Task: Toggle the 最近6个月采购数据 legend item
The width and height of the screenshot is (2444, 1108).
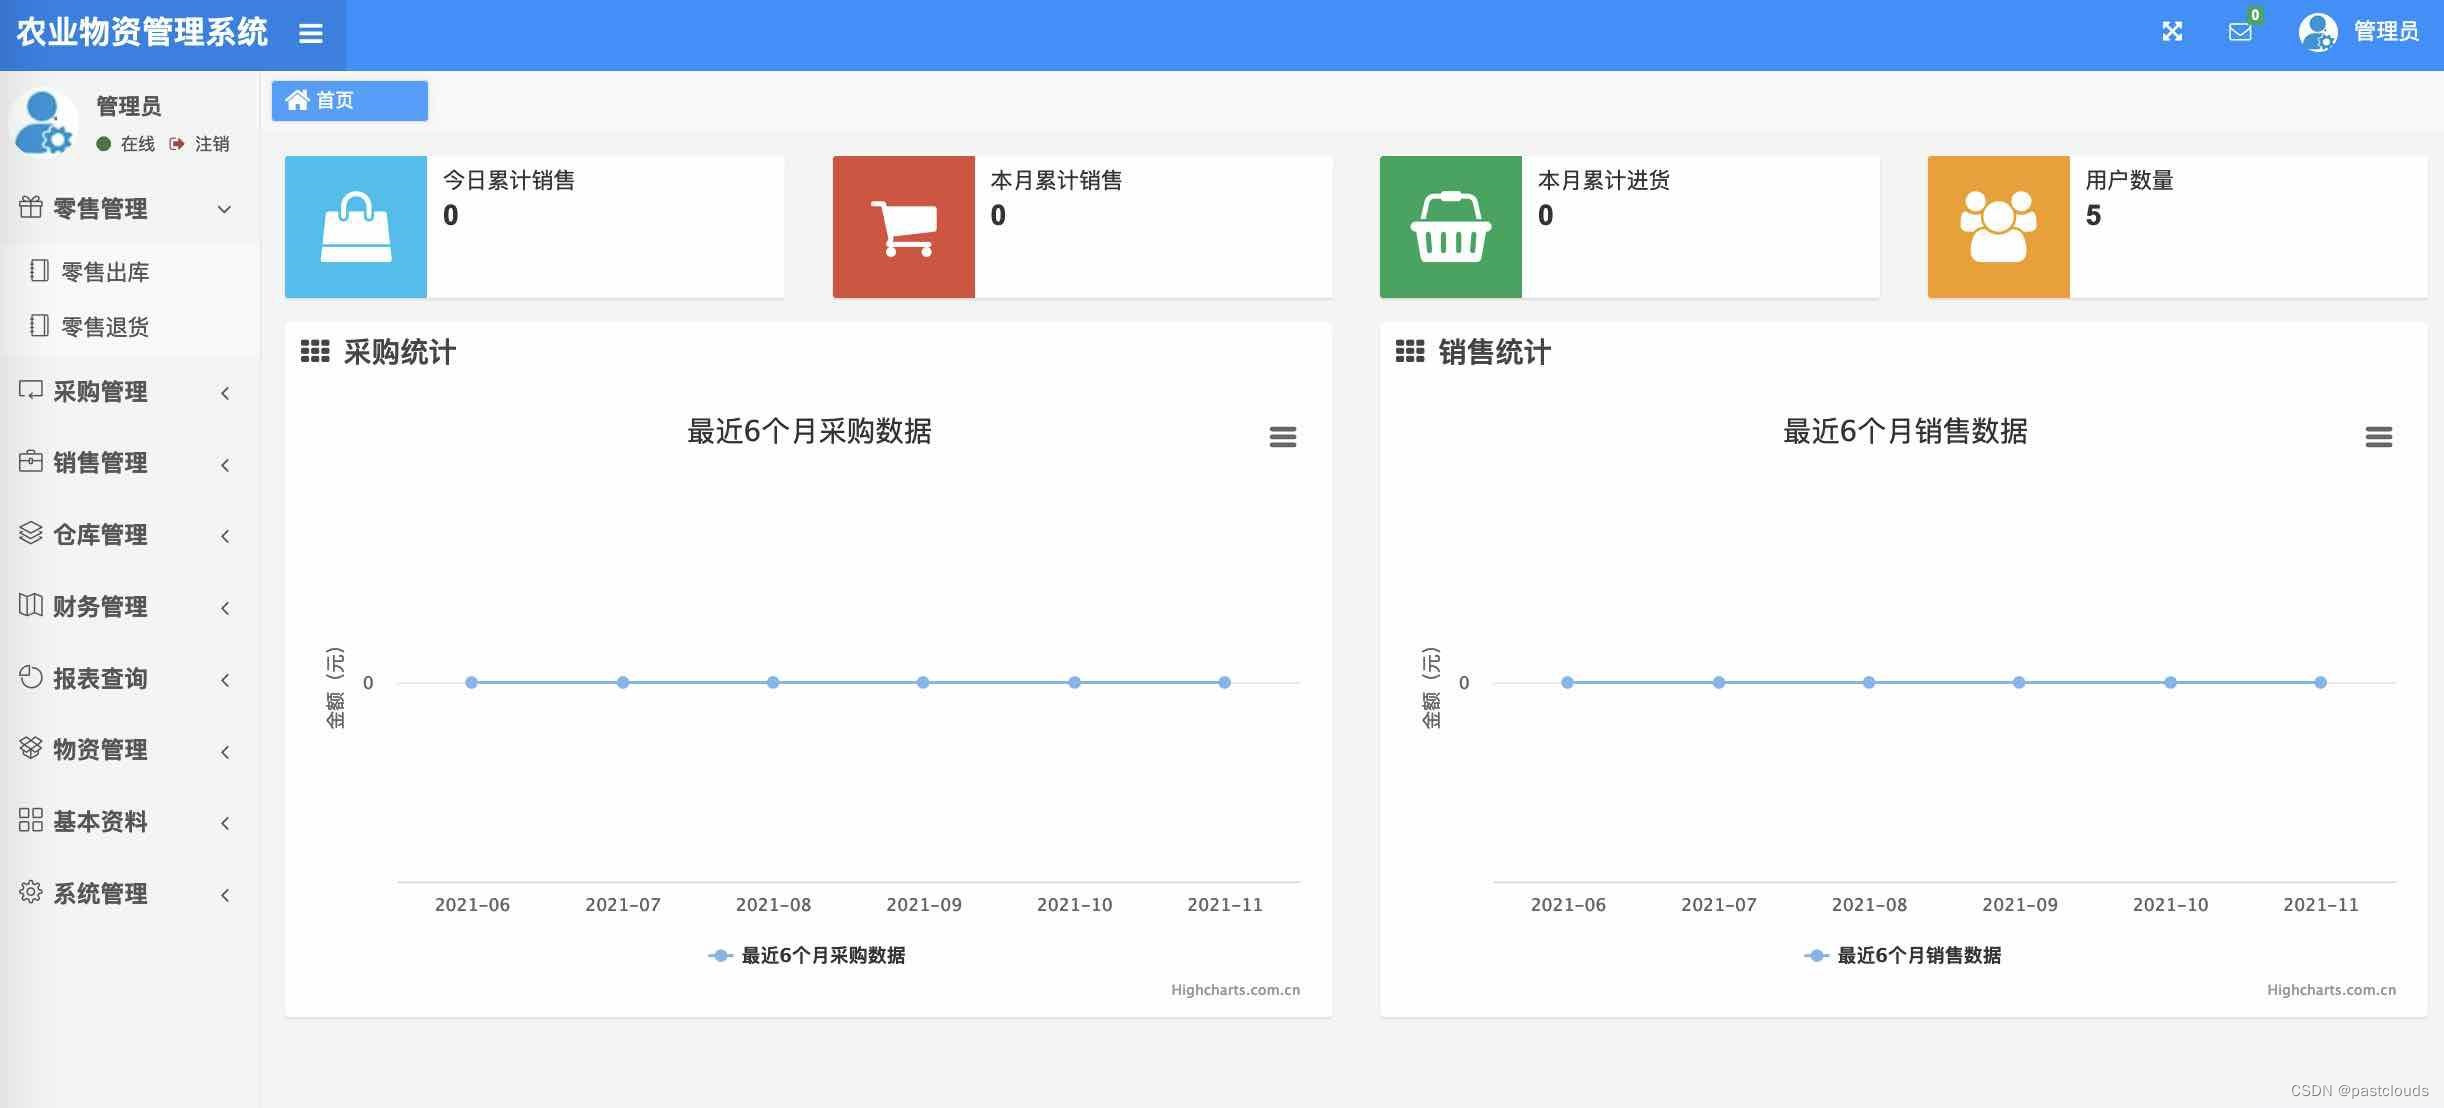Action: [x=822, y=955]
